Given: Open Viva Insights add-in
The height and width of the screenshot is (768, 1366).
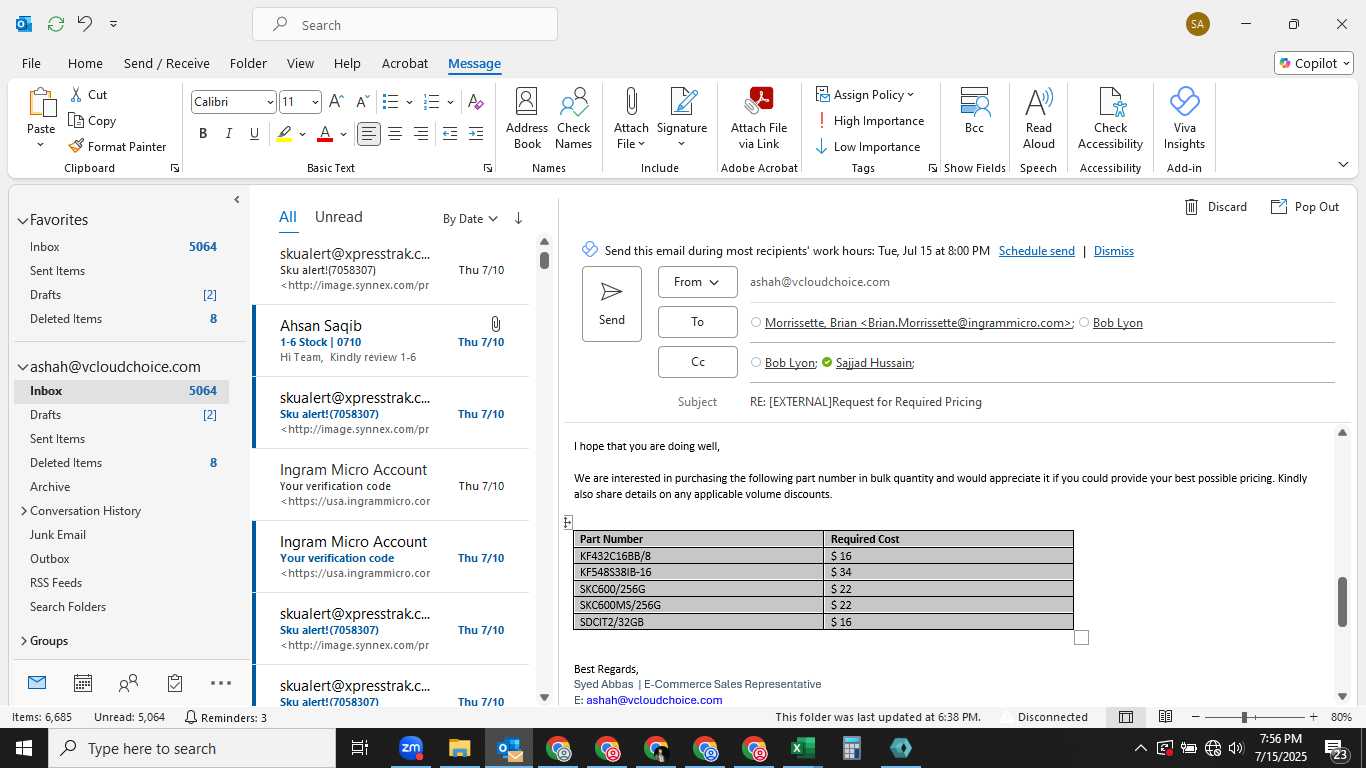Looking at the screenshot, I should click(x=1184, y=118).
